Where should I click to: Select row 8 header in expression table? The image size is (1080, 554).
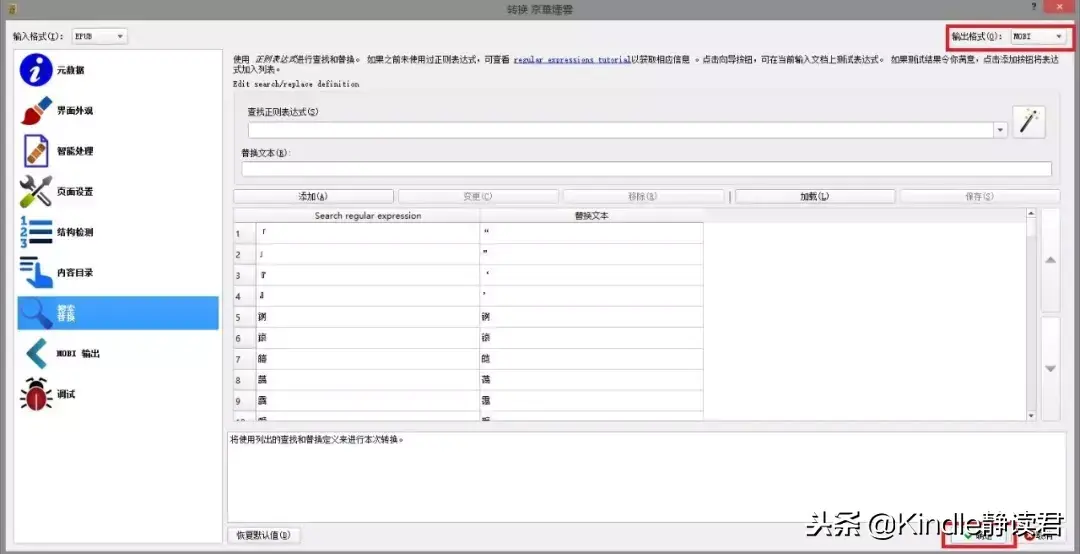245,380
